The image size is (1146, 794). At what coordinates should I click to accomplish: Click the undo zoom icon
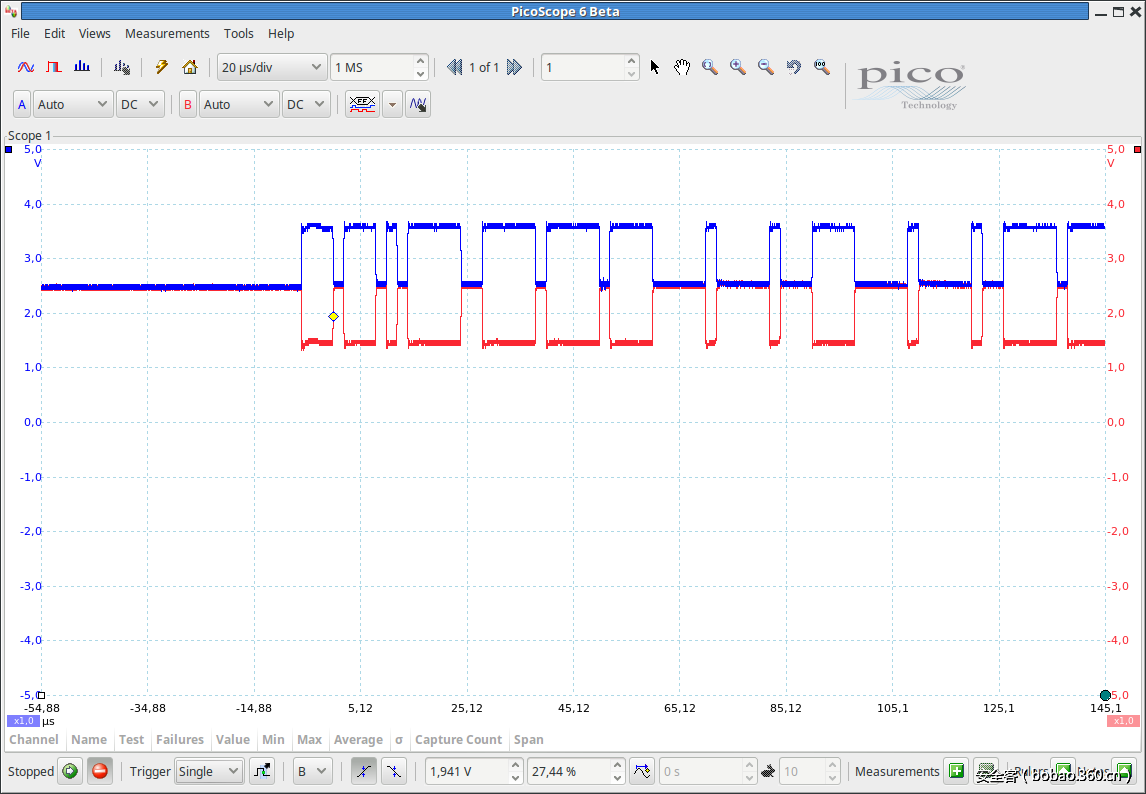pyautogui.click(x=794, y=67)
